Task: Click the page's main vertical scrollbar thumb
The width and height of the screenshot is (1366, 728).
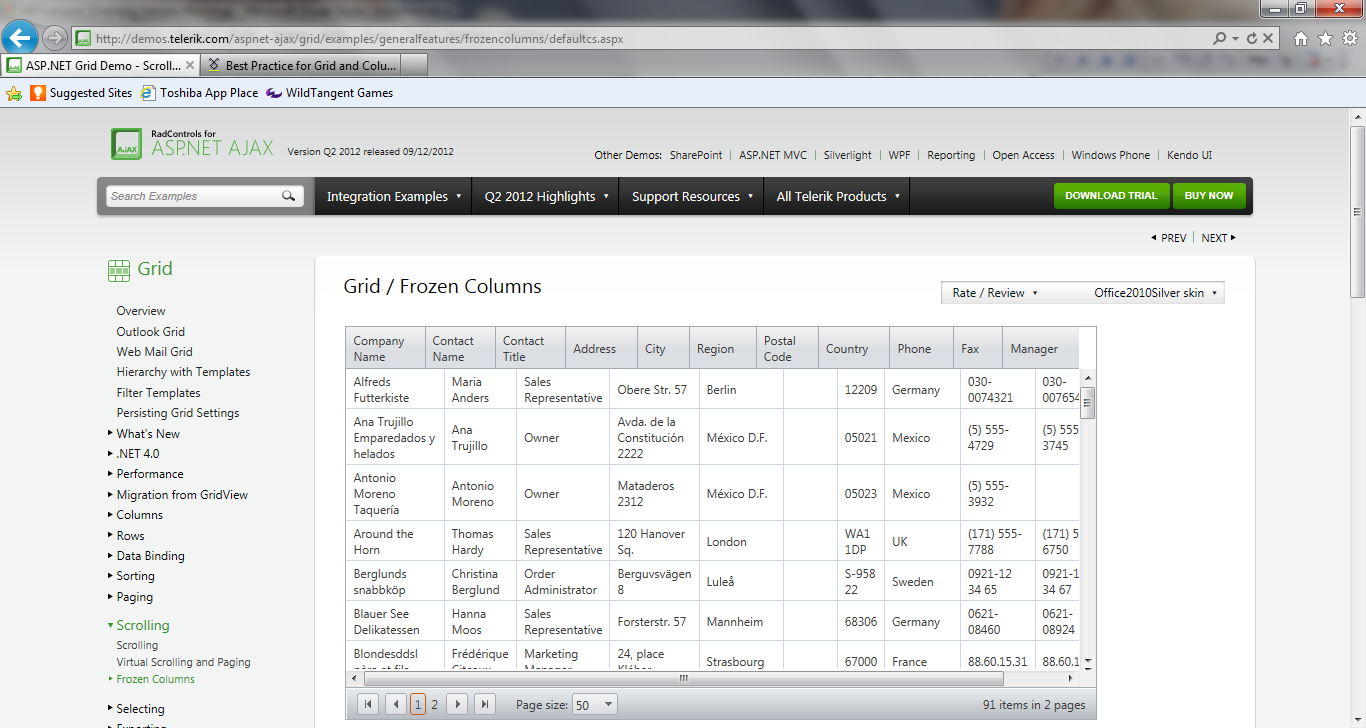Action: pyautogui.click(x=1357, y=212)
